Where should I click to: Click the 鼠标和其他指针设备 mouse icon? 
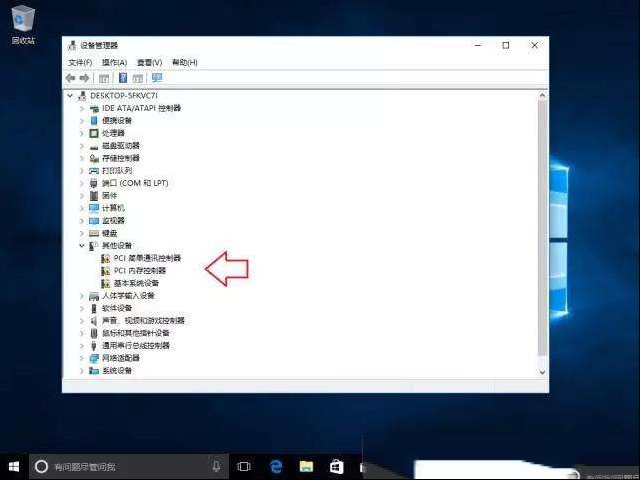click(x=94, y=333)
